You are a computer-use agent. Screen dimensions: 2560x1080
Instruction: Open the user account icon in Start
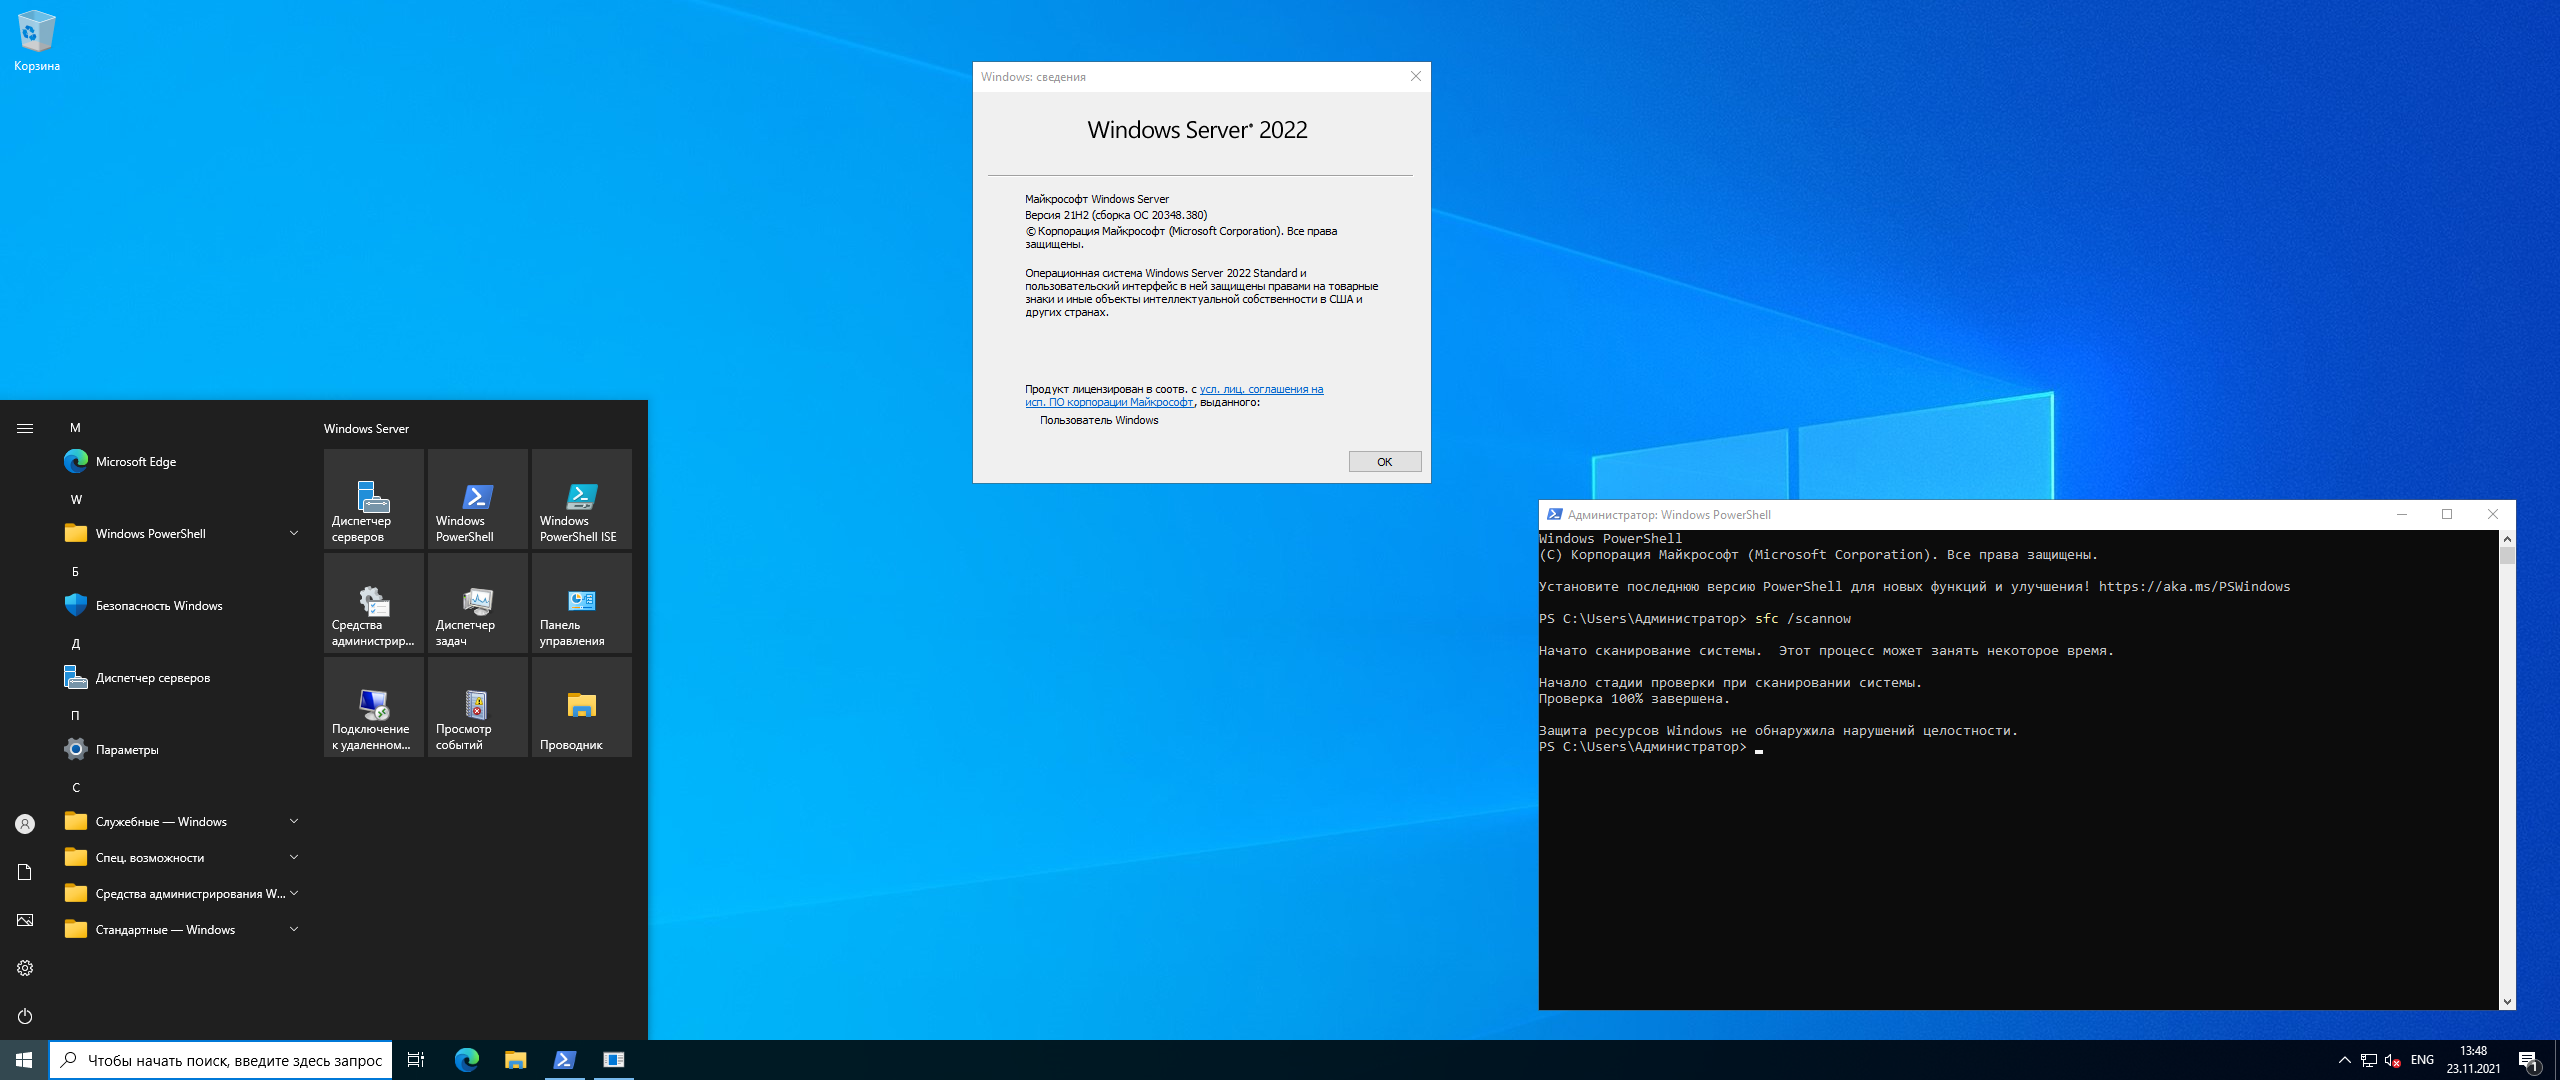pos(25,824)
